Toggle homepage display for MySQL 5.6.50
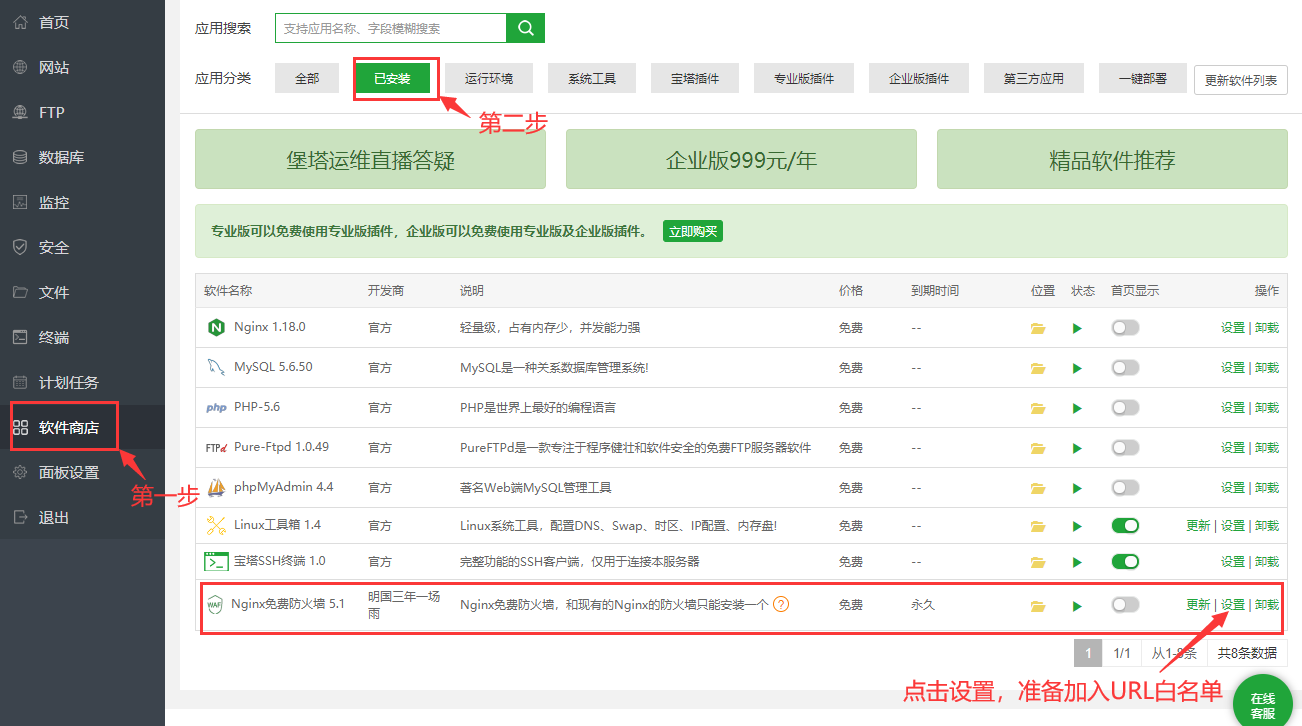1302x726 pixels. pos(1125,368)
